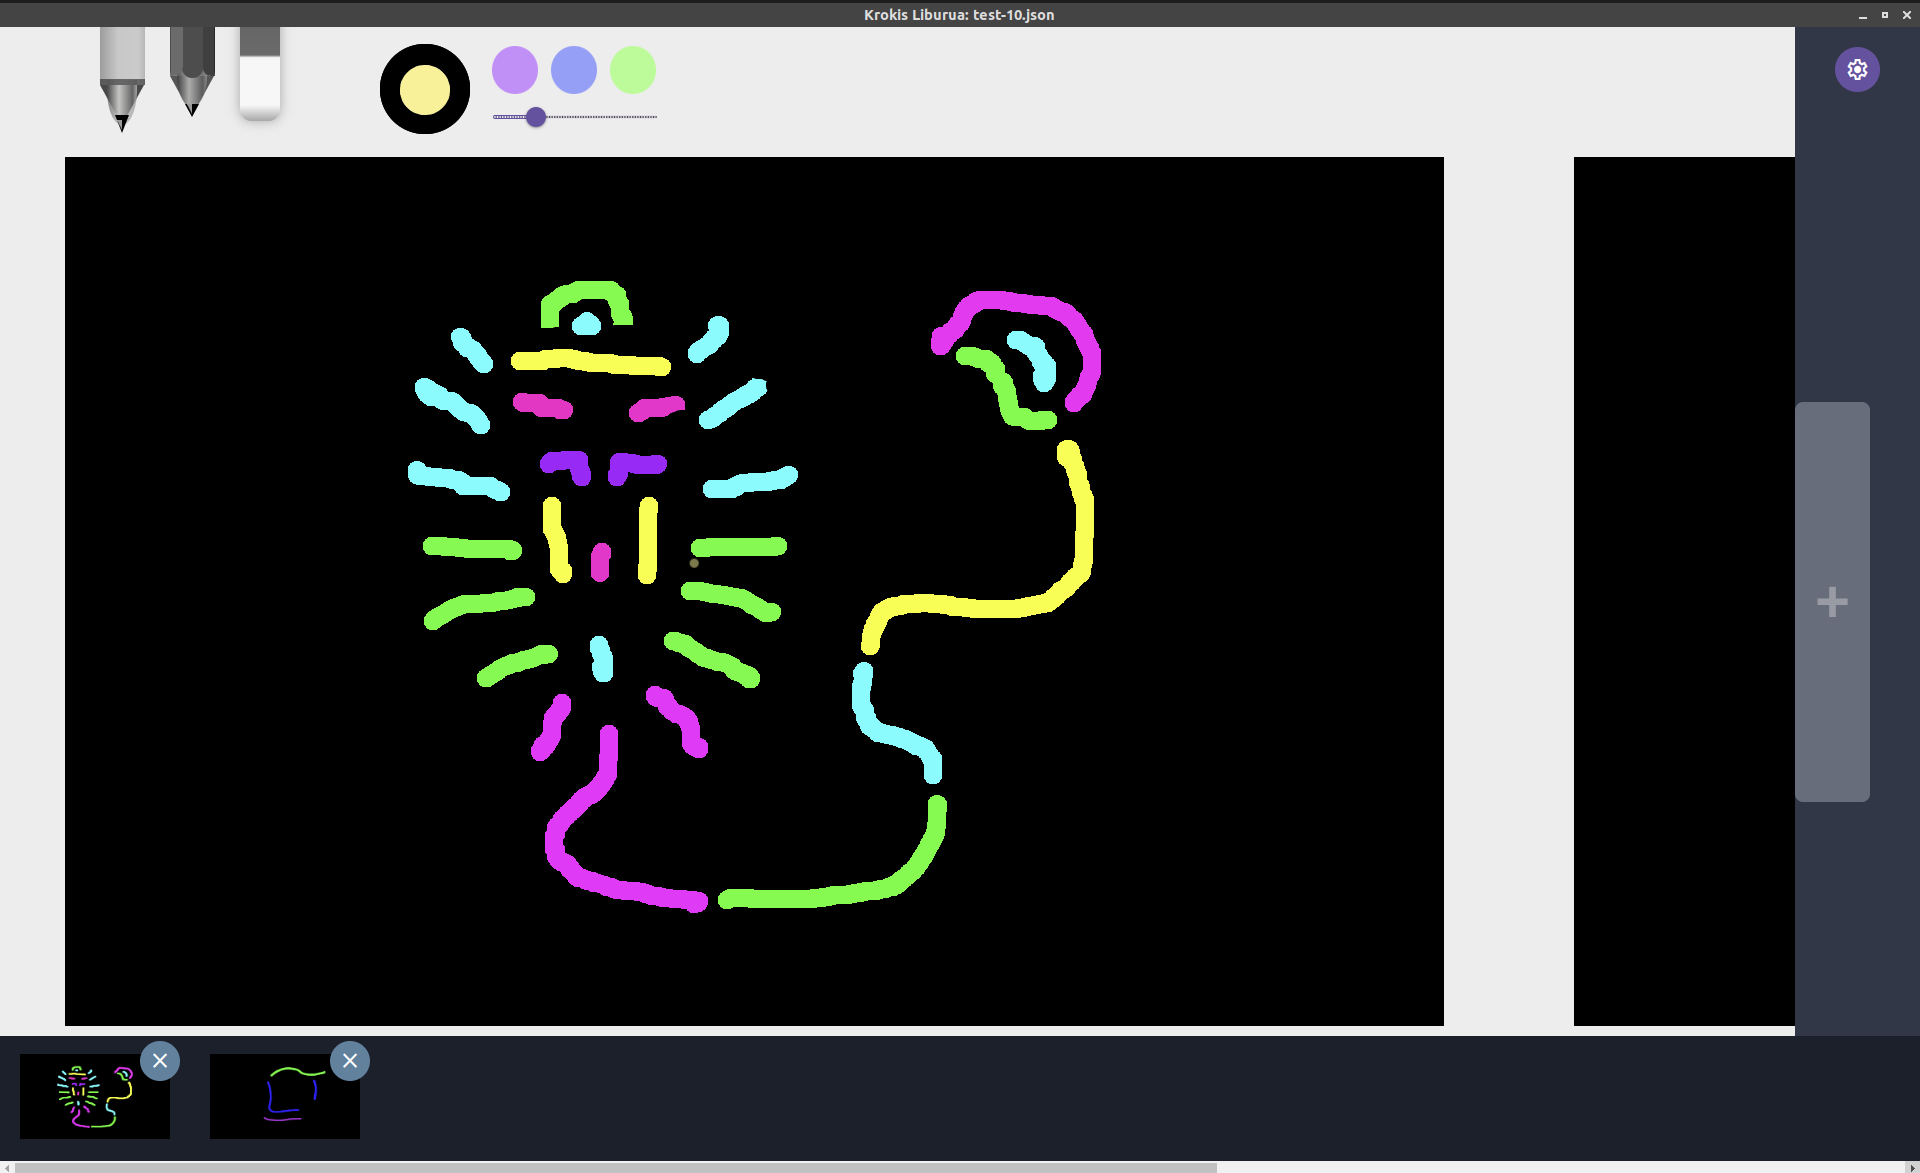Choose the purple color swatch
The image size is (1920, 1173).
pos(515,70)
